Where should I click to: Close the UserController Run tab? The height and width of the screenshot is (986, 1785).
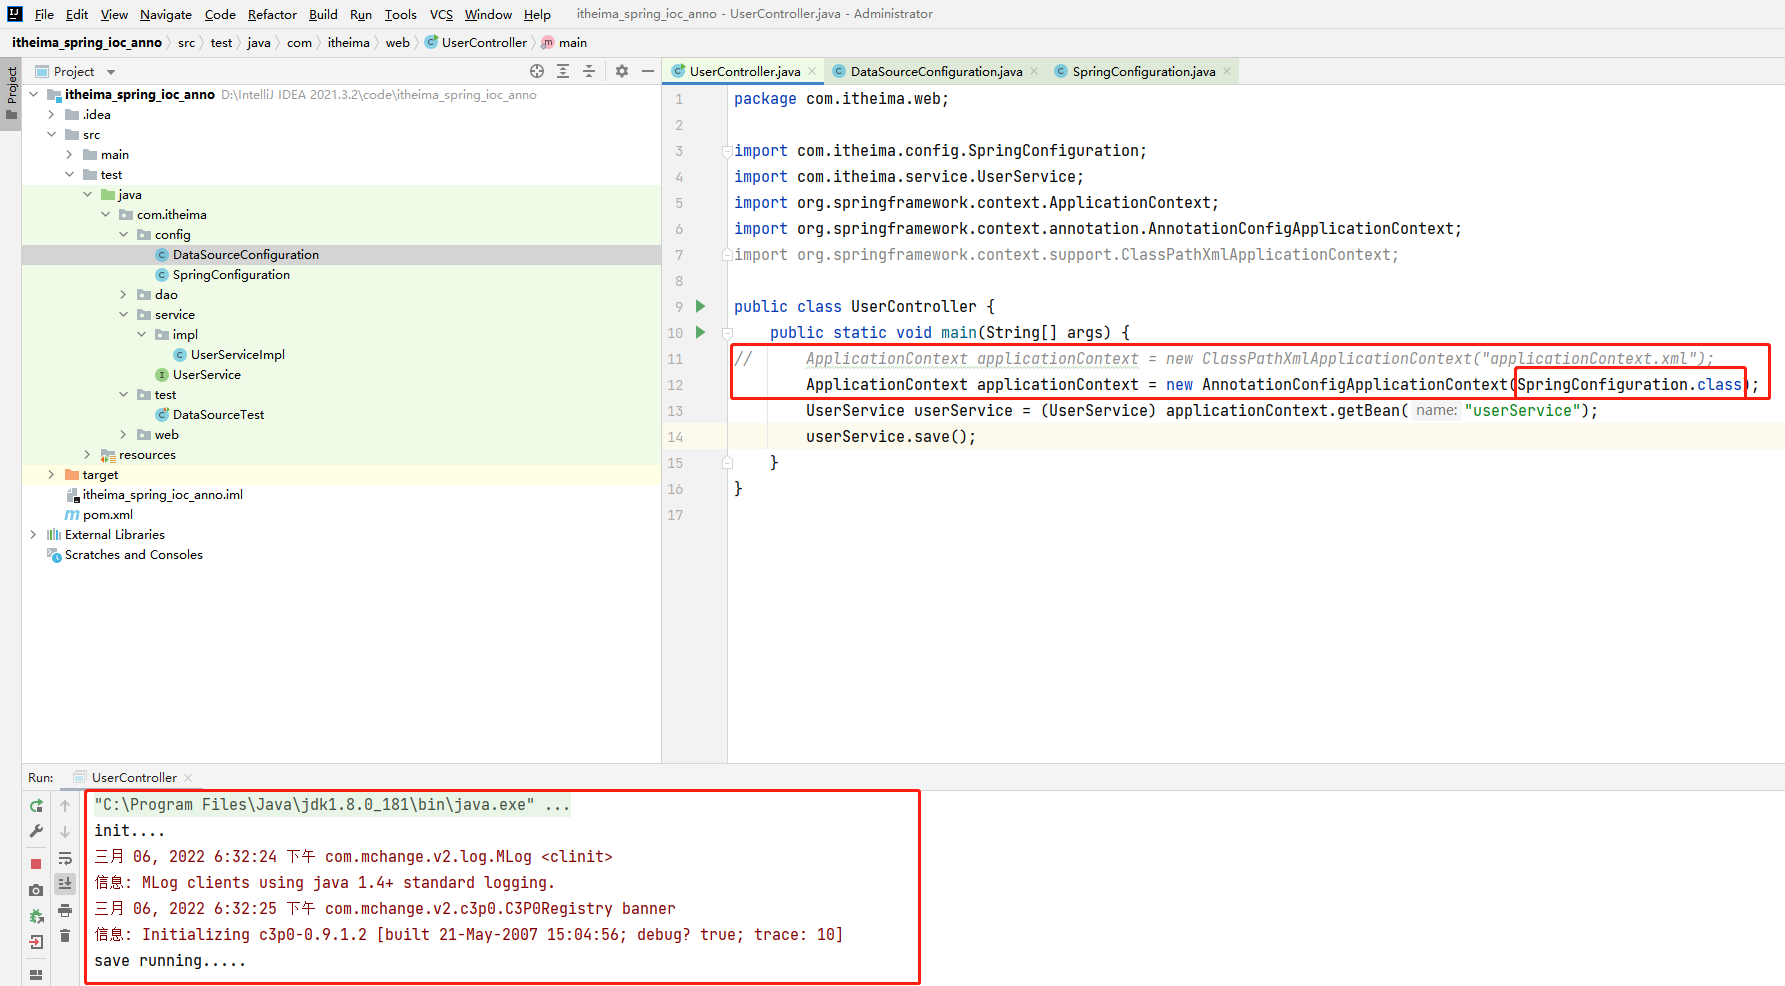click(188, 777)
